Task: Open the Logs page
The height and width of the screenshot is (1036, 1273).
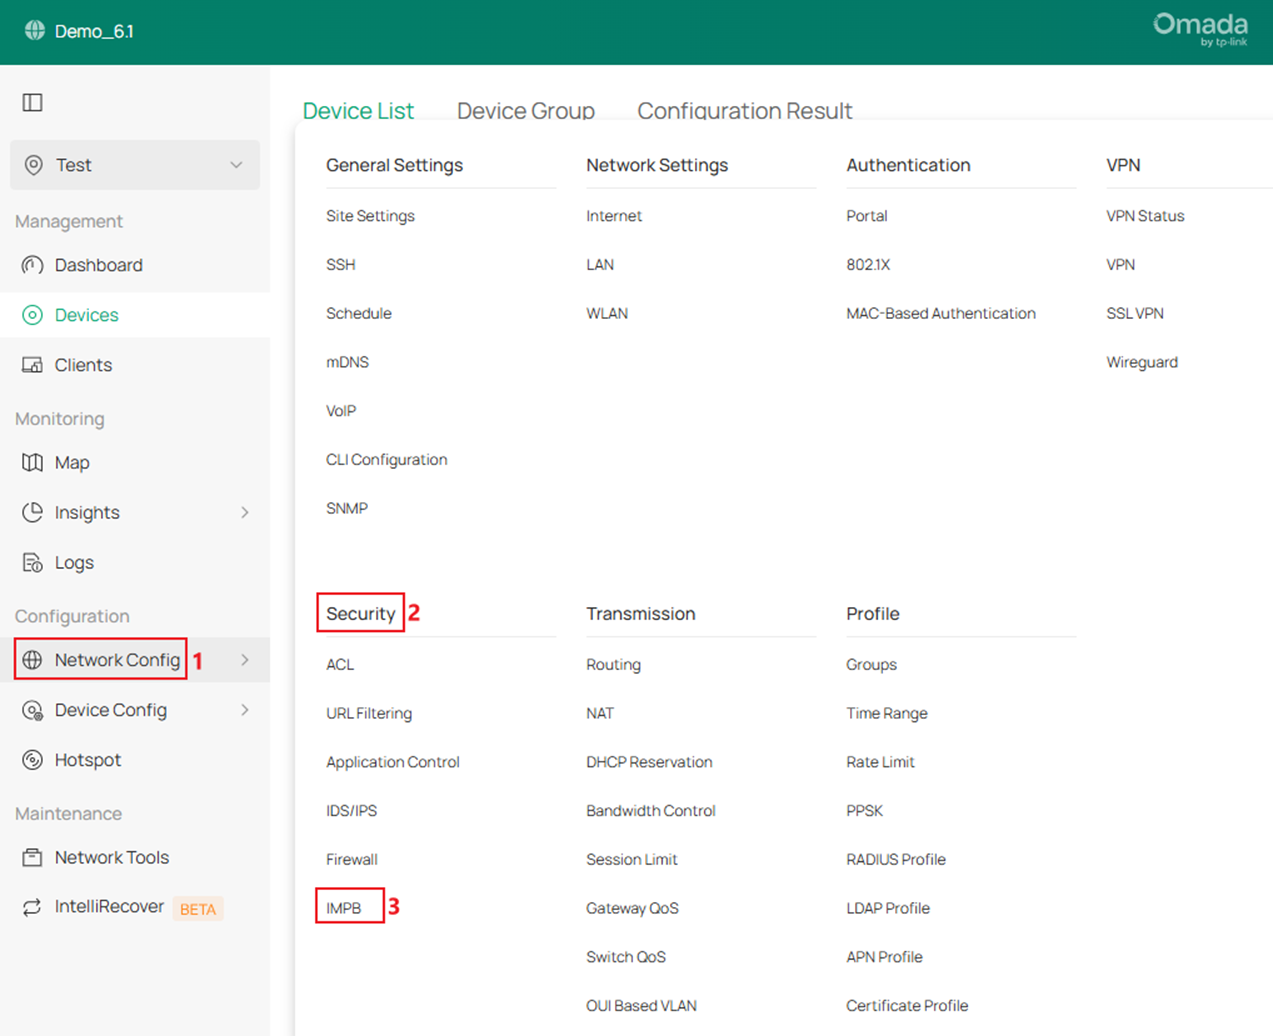Action: pos(74,562)
